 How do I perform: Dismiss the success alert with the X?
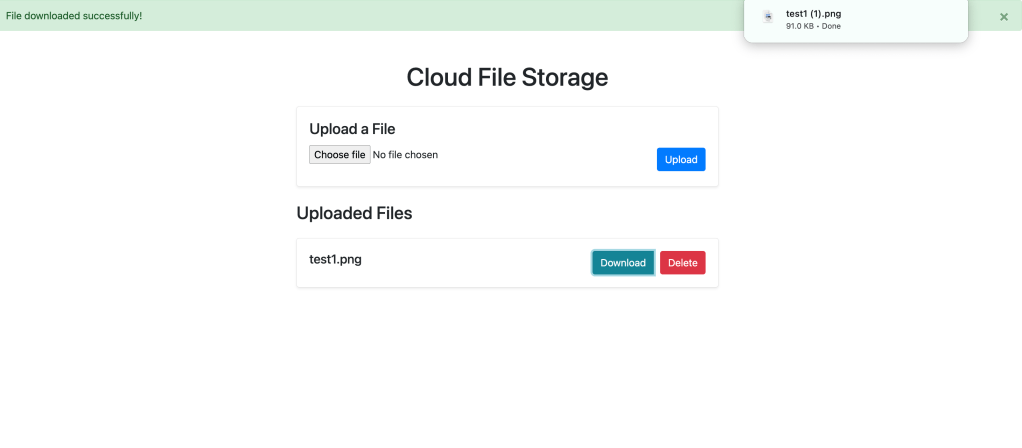pyautogui.click(x=1004, y=16)
